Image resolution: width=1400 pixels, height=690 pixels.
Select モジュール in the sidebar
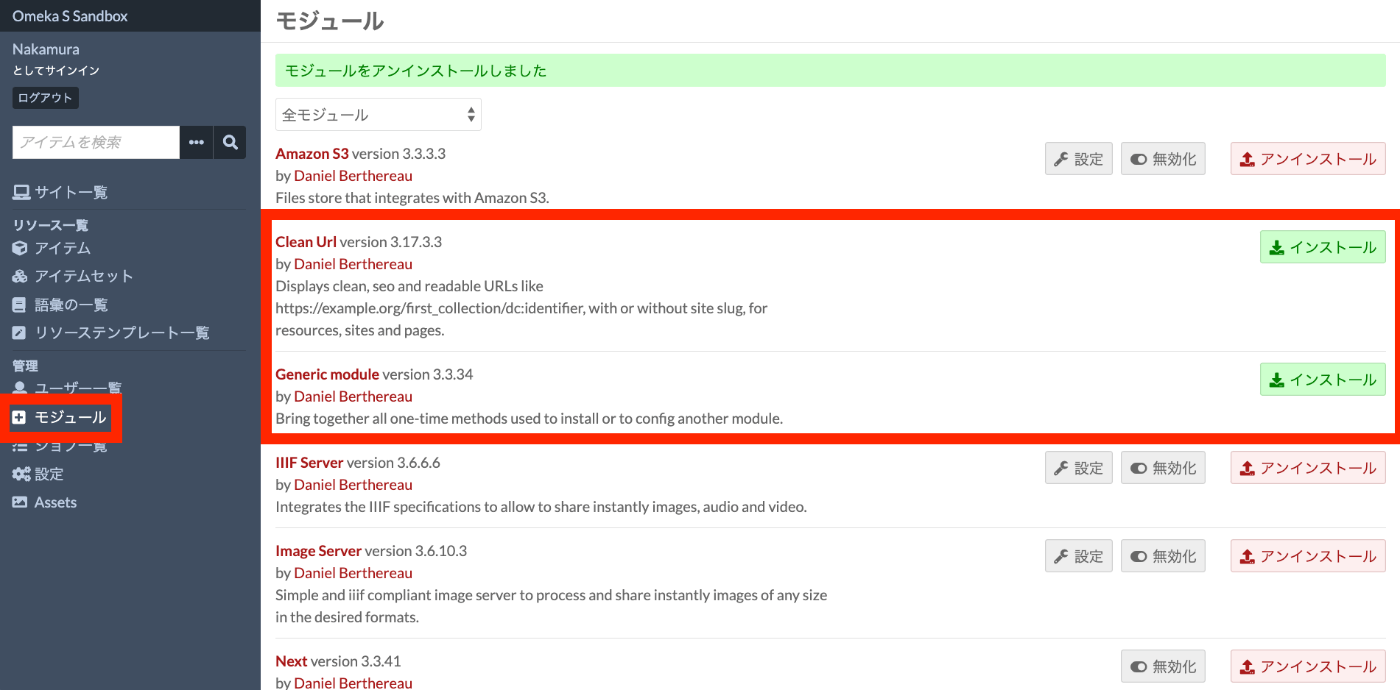click(60, 417)
